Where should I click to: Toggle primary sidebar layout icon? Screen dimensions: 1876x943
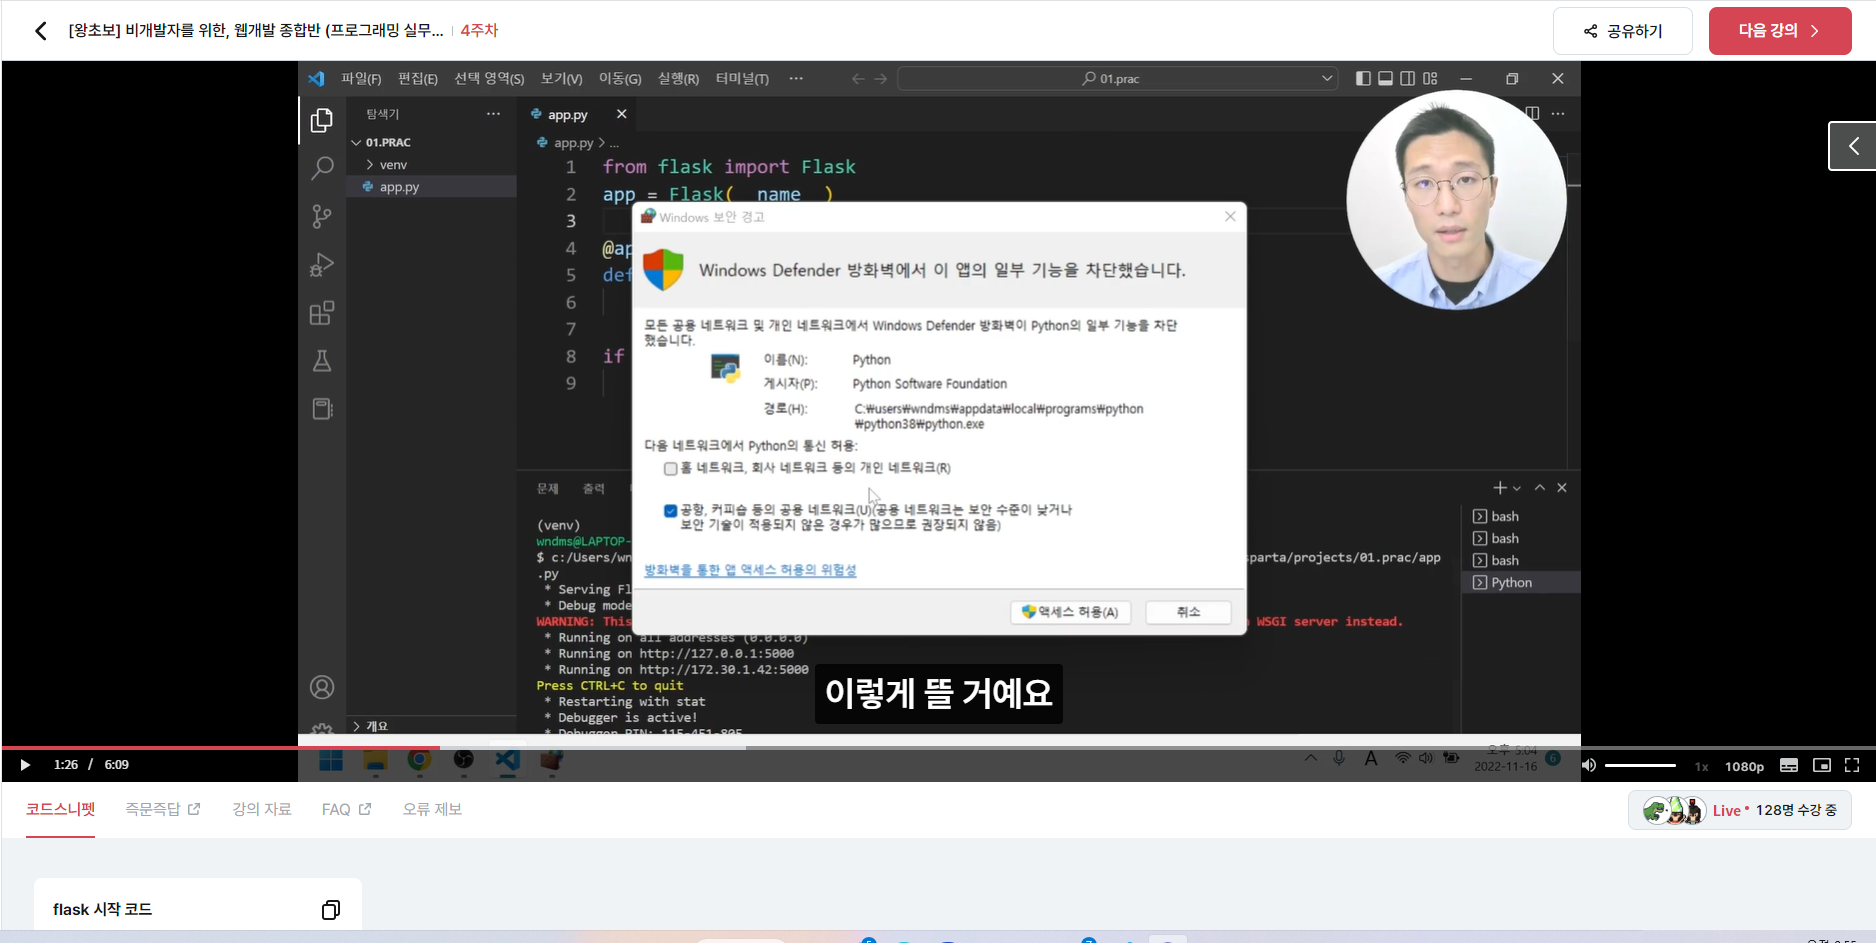click(1363, 78)
